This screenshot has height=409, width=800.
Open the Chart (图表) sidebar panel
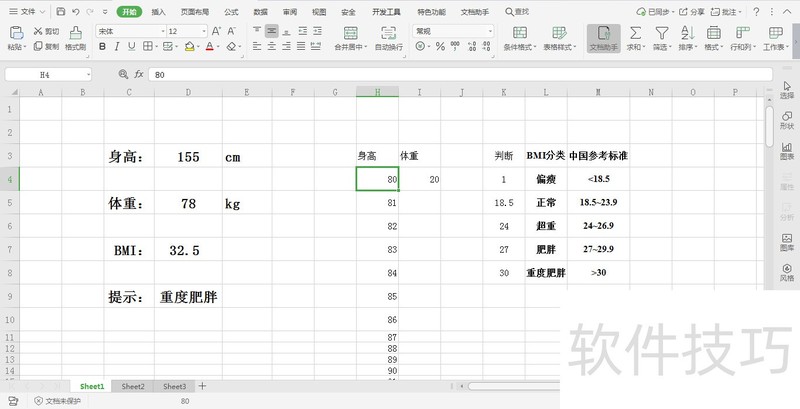[786, 149]
